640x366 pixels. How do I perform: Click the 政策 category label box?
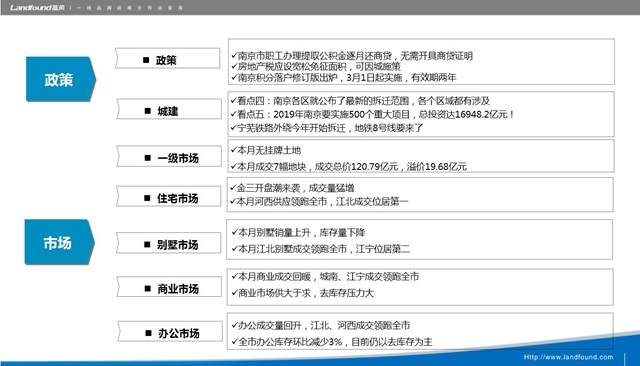(168, 58)
